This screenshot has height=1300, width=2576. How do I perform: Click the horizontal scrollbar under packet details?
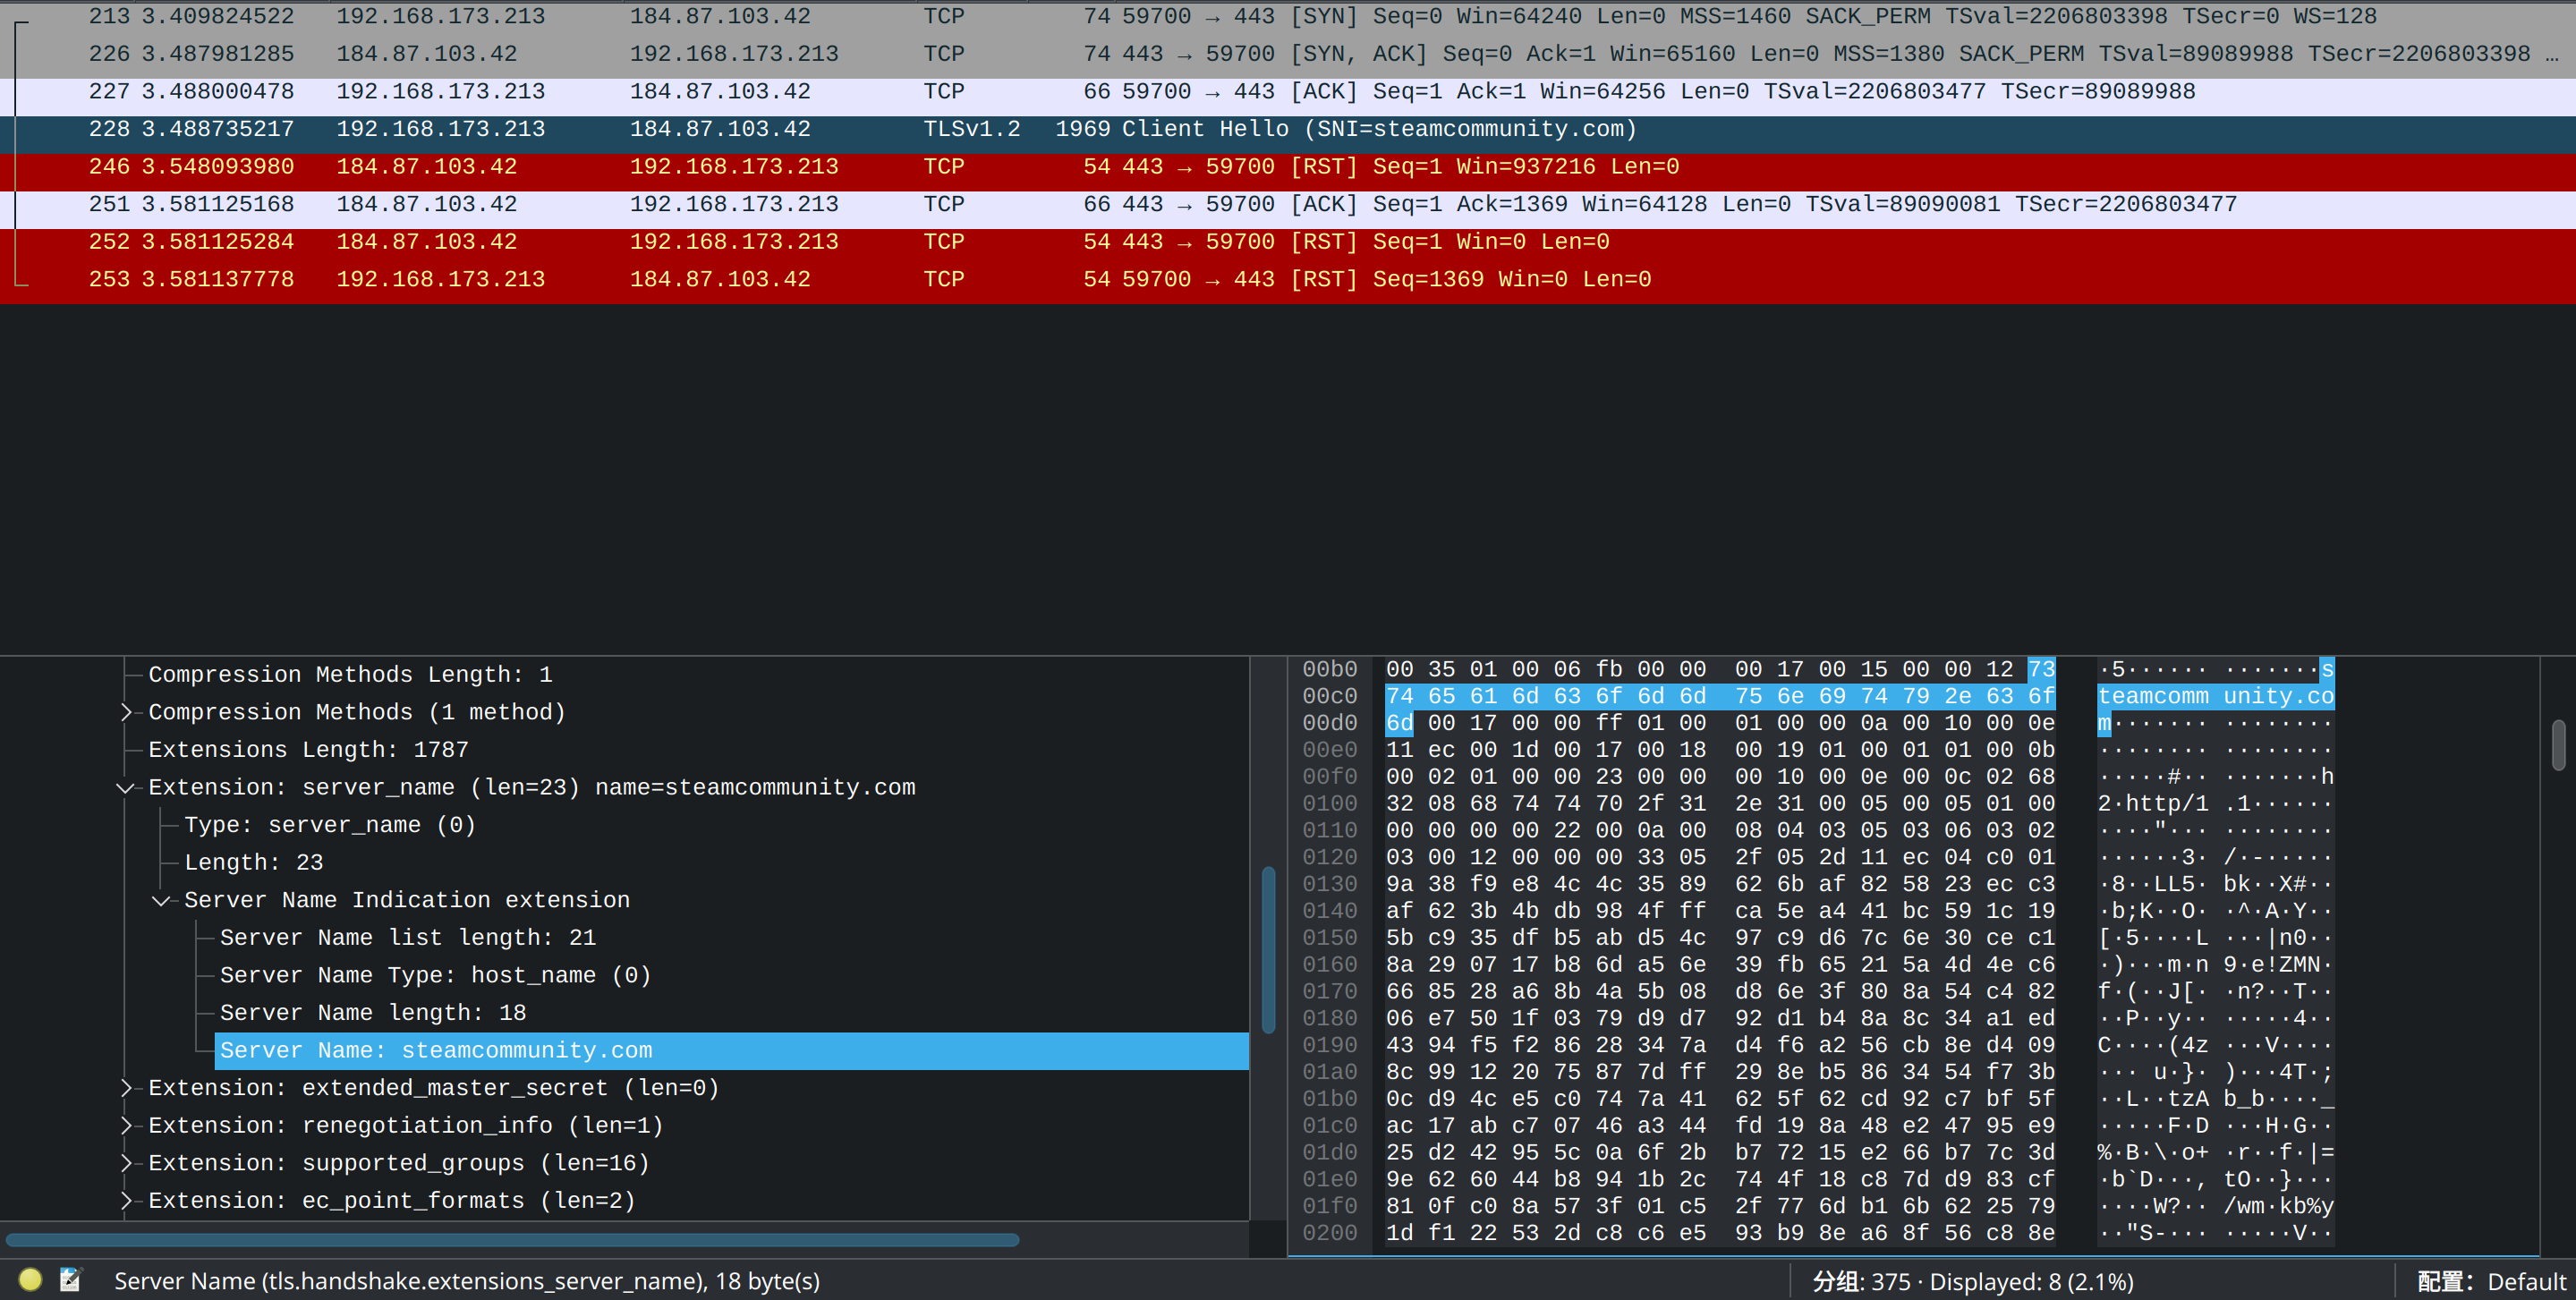coord(512,1240)
